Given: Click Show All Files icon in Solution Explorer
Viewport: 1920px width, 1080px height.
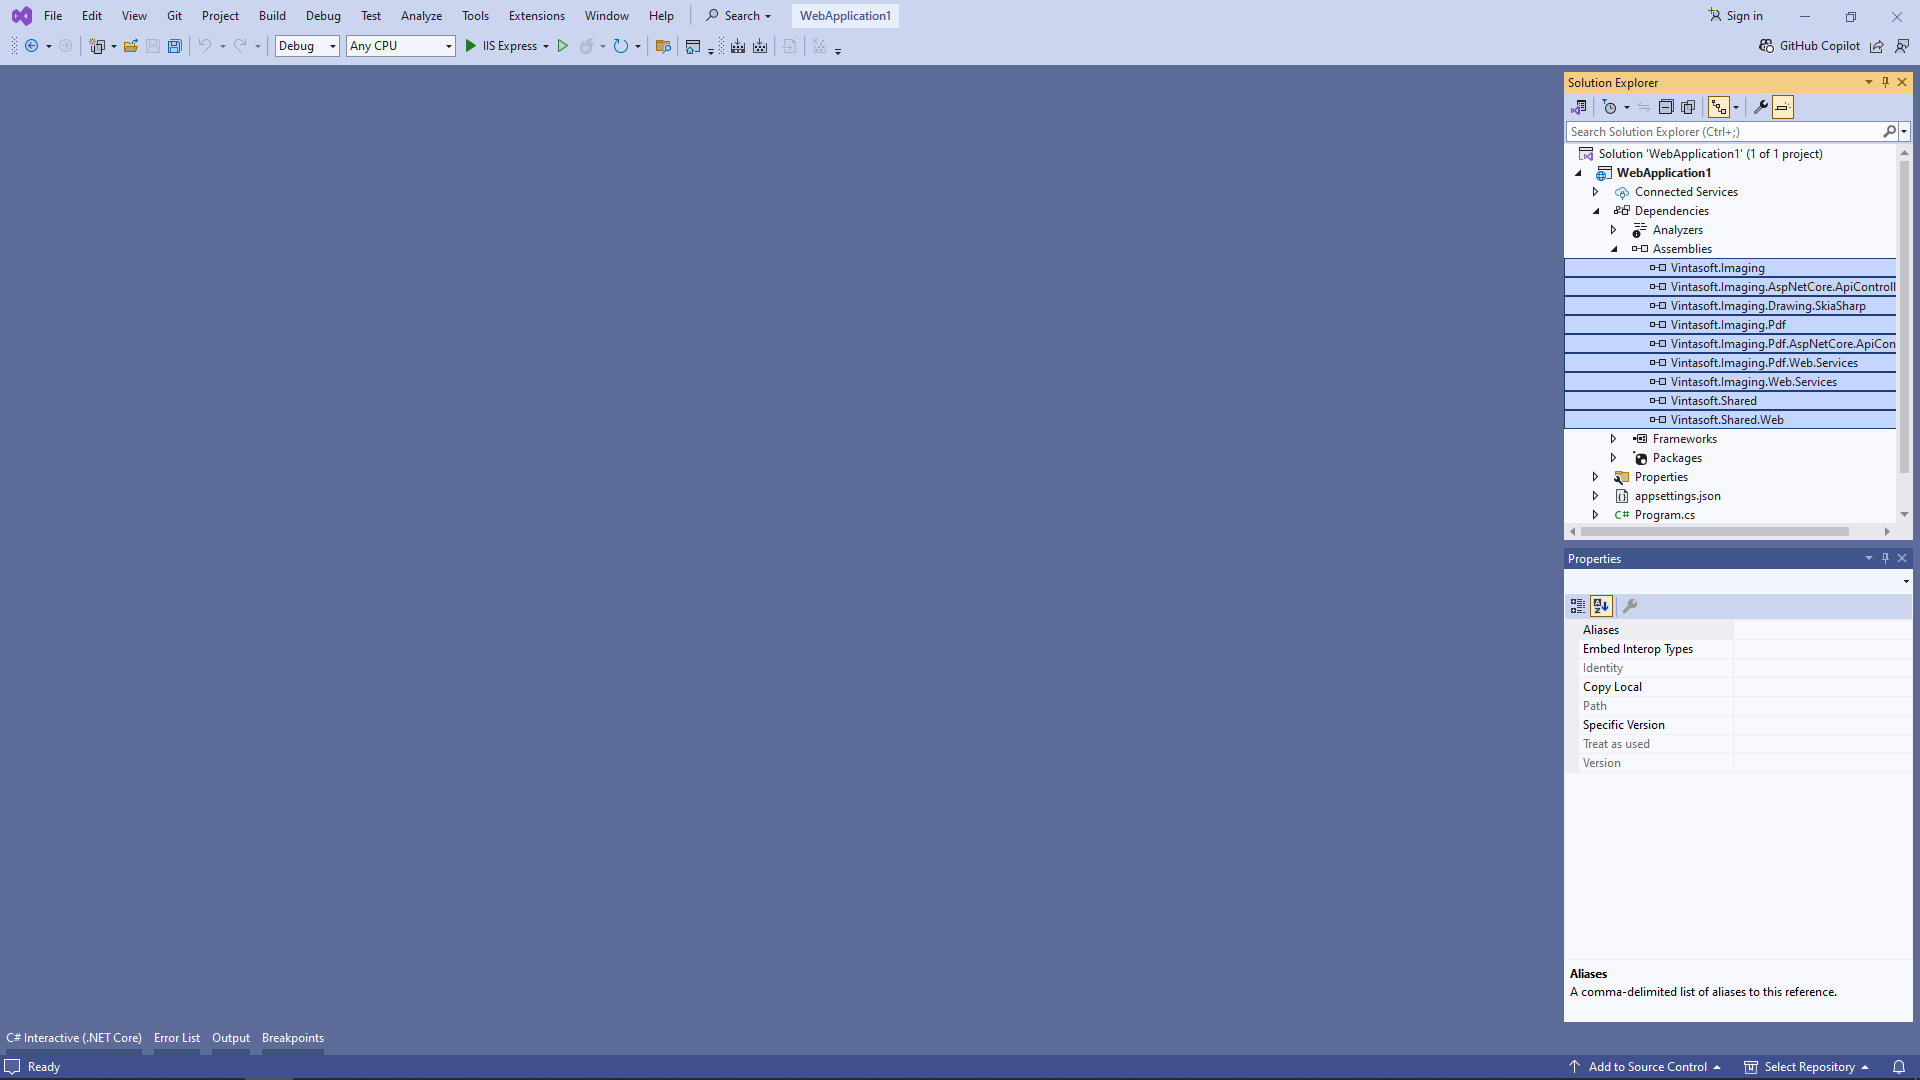Looking at the screenshot, I should (x=1688, y=107).
